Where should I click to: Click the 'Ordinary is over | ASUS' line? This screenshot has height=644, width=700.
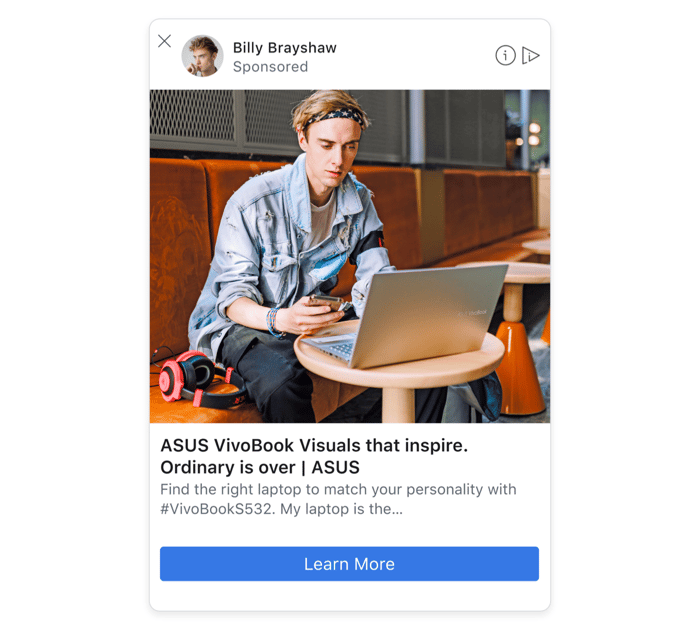click(x=260, y=467)
